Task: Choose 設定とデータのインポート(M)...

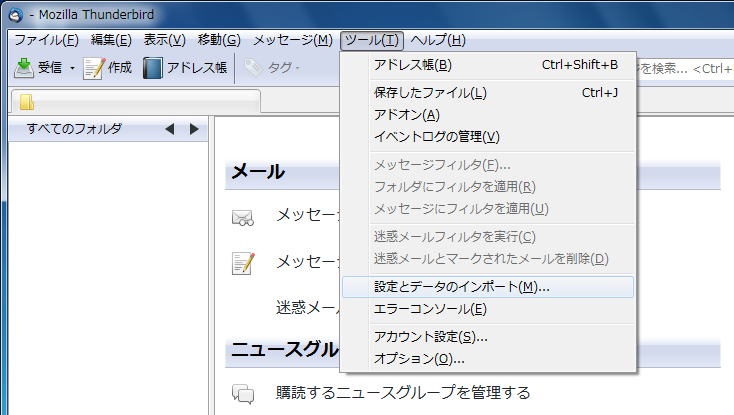Action: coord(488,287)
